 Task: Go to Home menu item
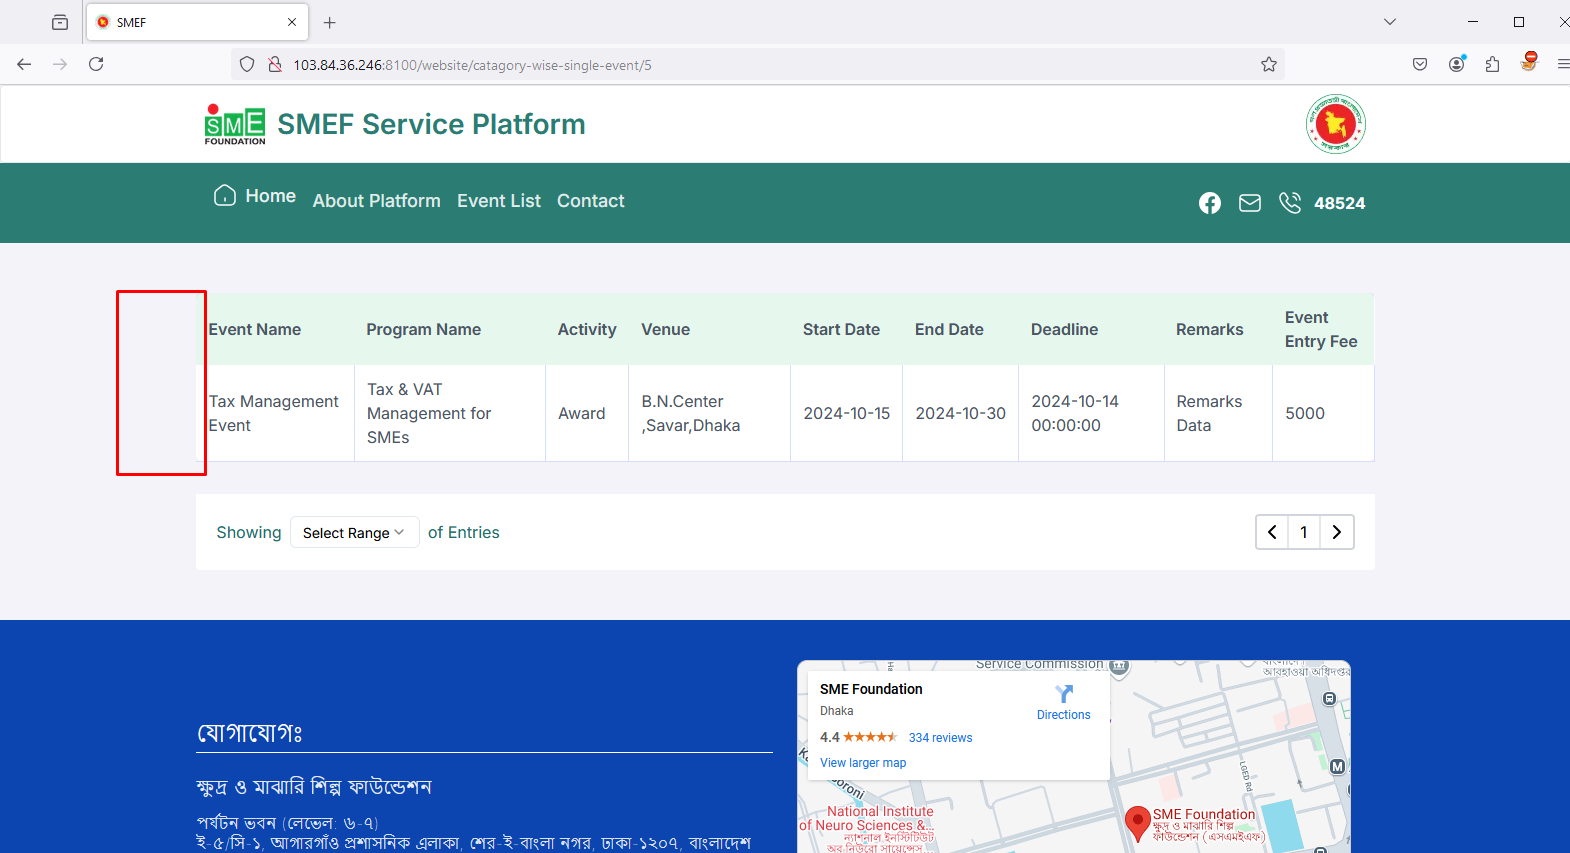(x=255, y=196)
